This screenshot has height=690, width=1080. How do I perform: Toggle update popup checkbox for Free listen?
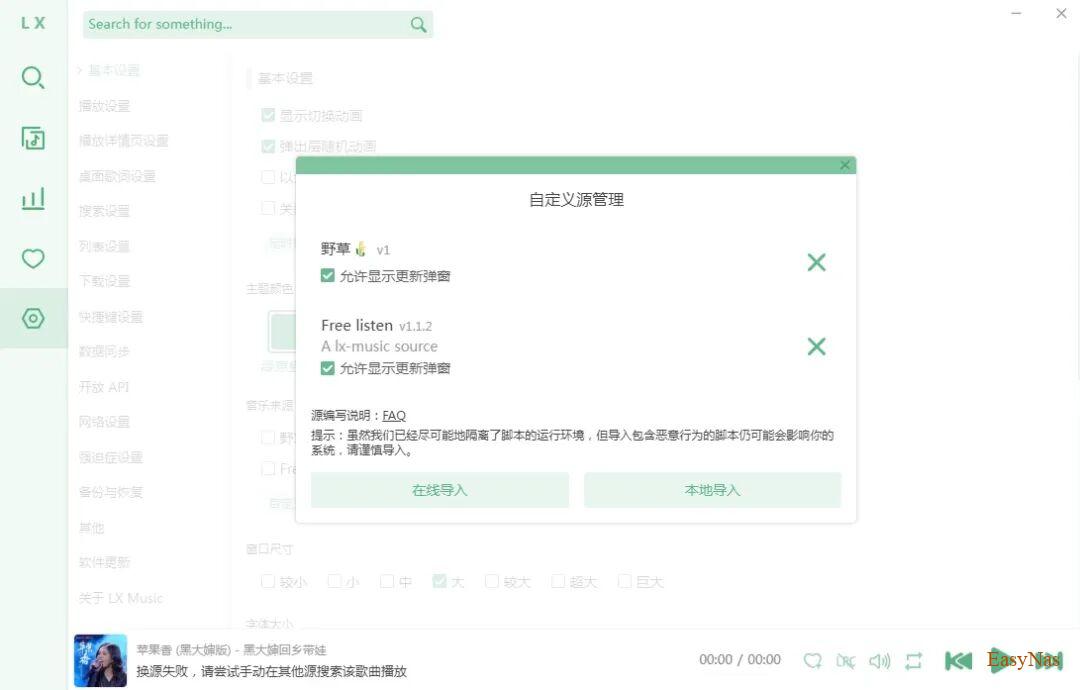328,368
